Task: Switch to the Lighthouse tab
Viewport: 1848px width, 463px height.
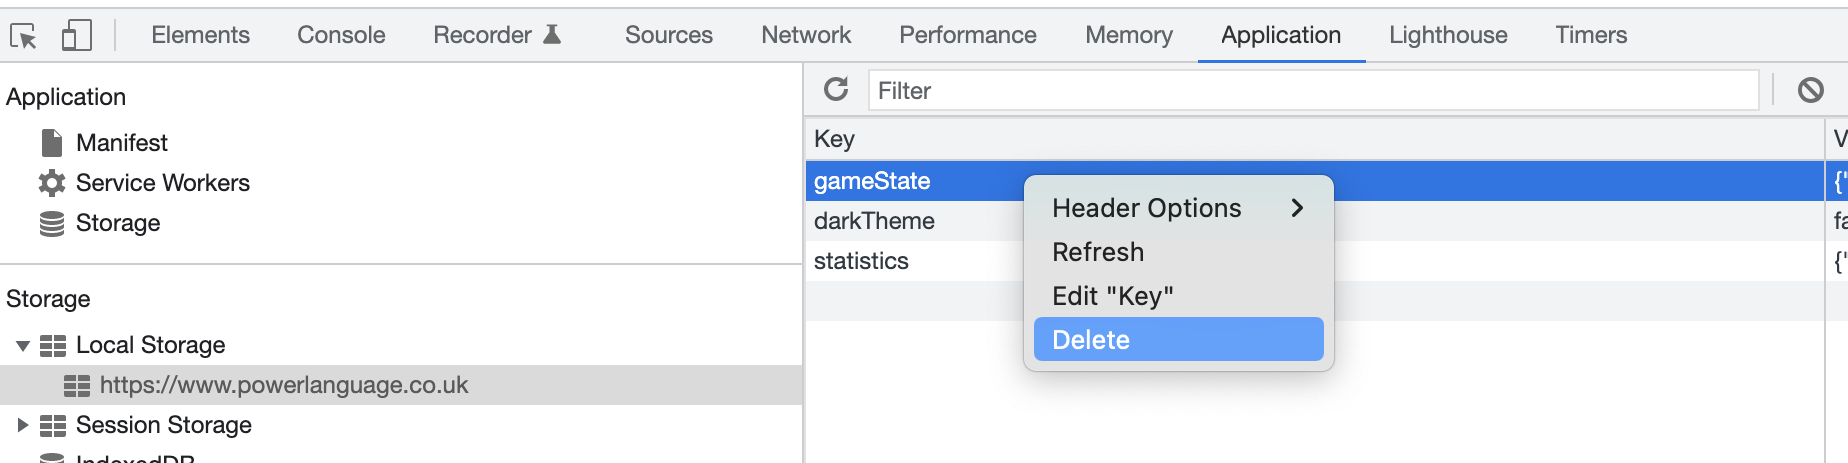Action: click(1448, 35)
